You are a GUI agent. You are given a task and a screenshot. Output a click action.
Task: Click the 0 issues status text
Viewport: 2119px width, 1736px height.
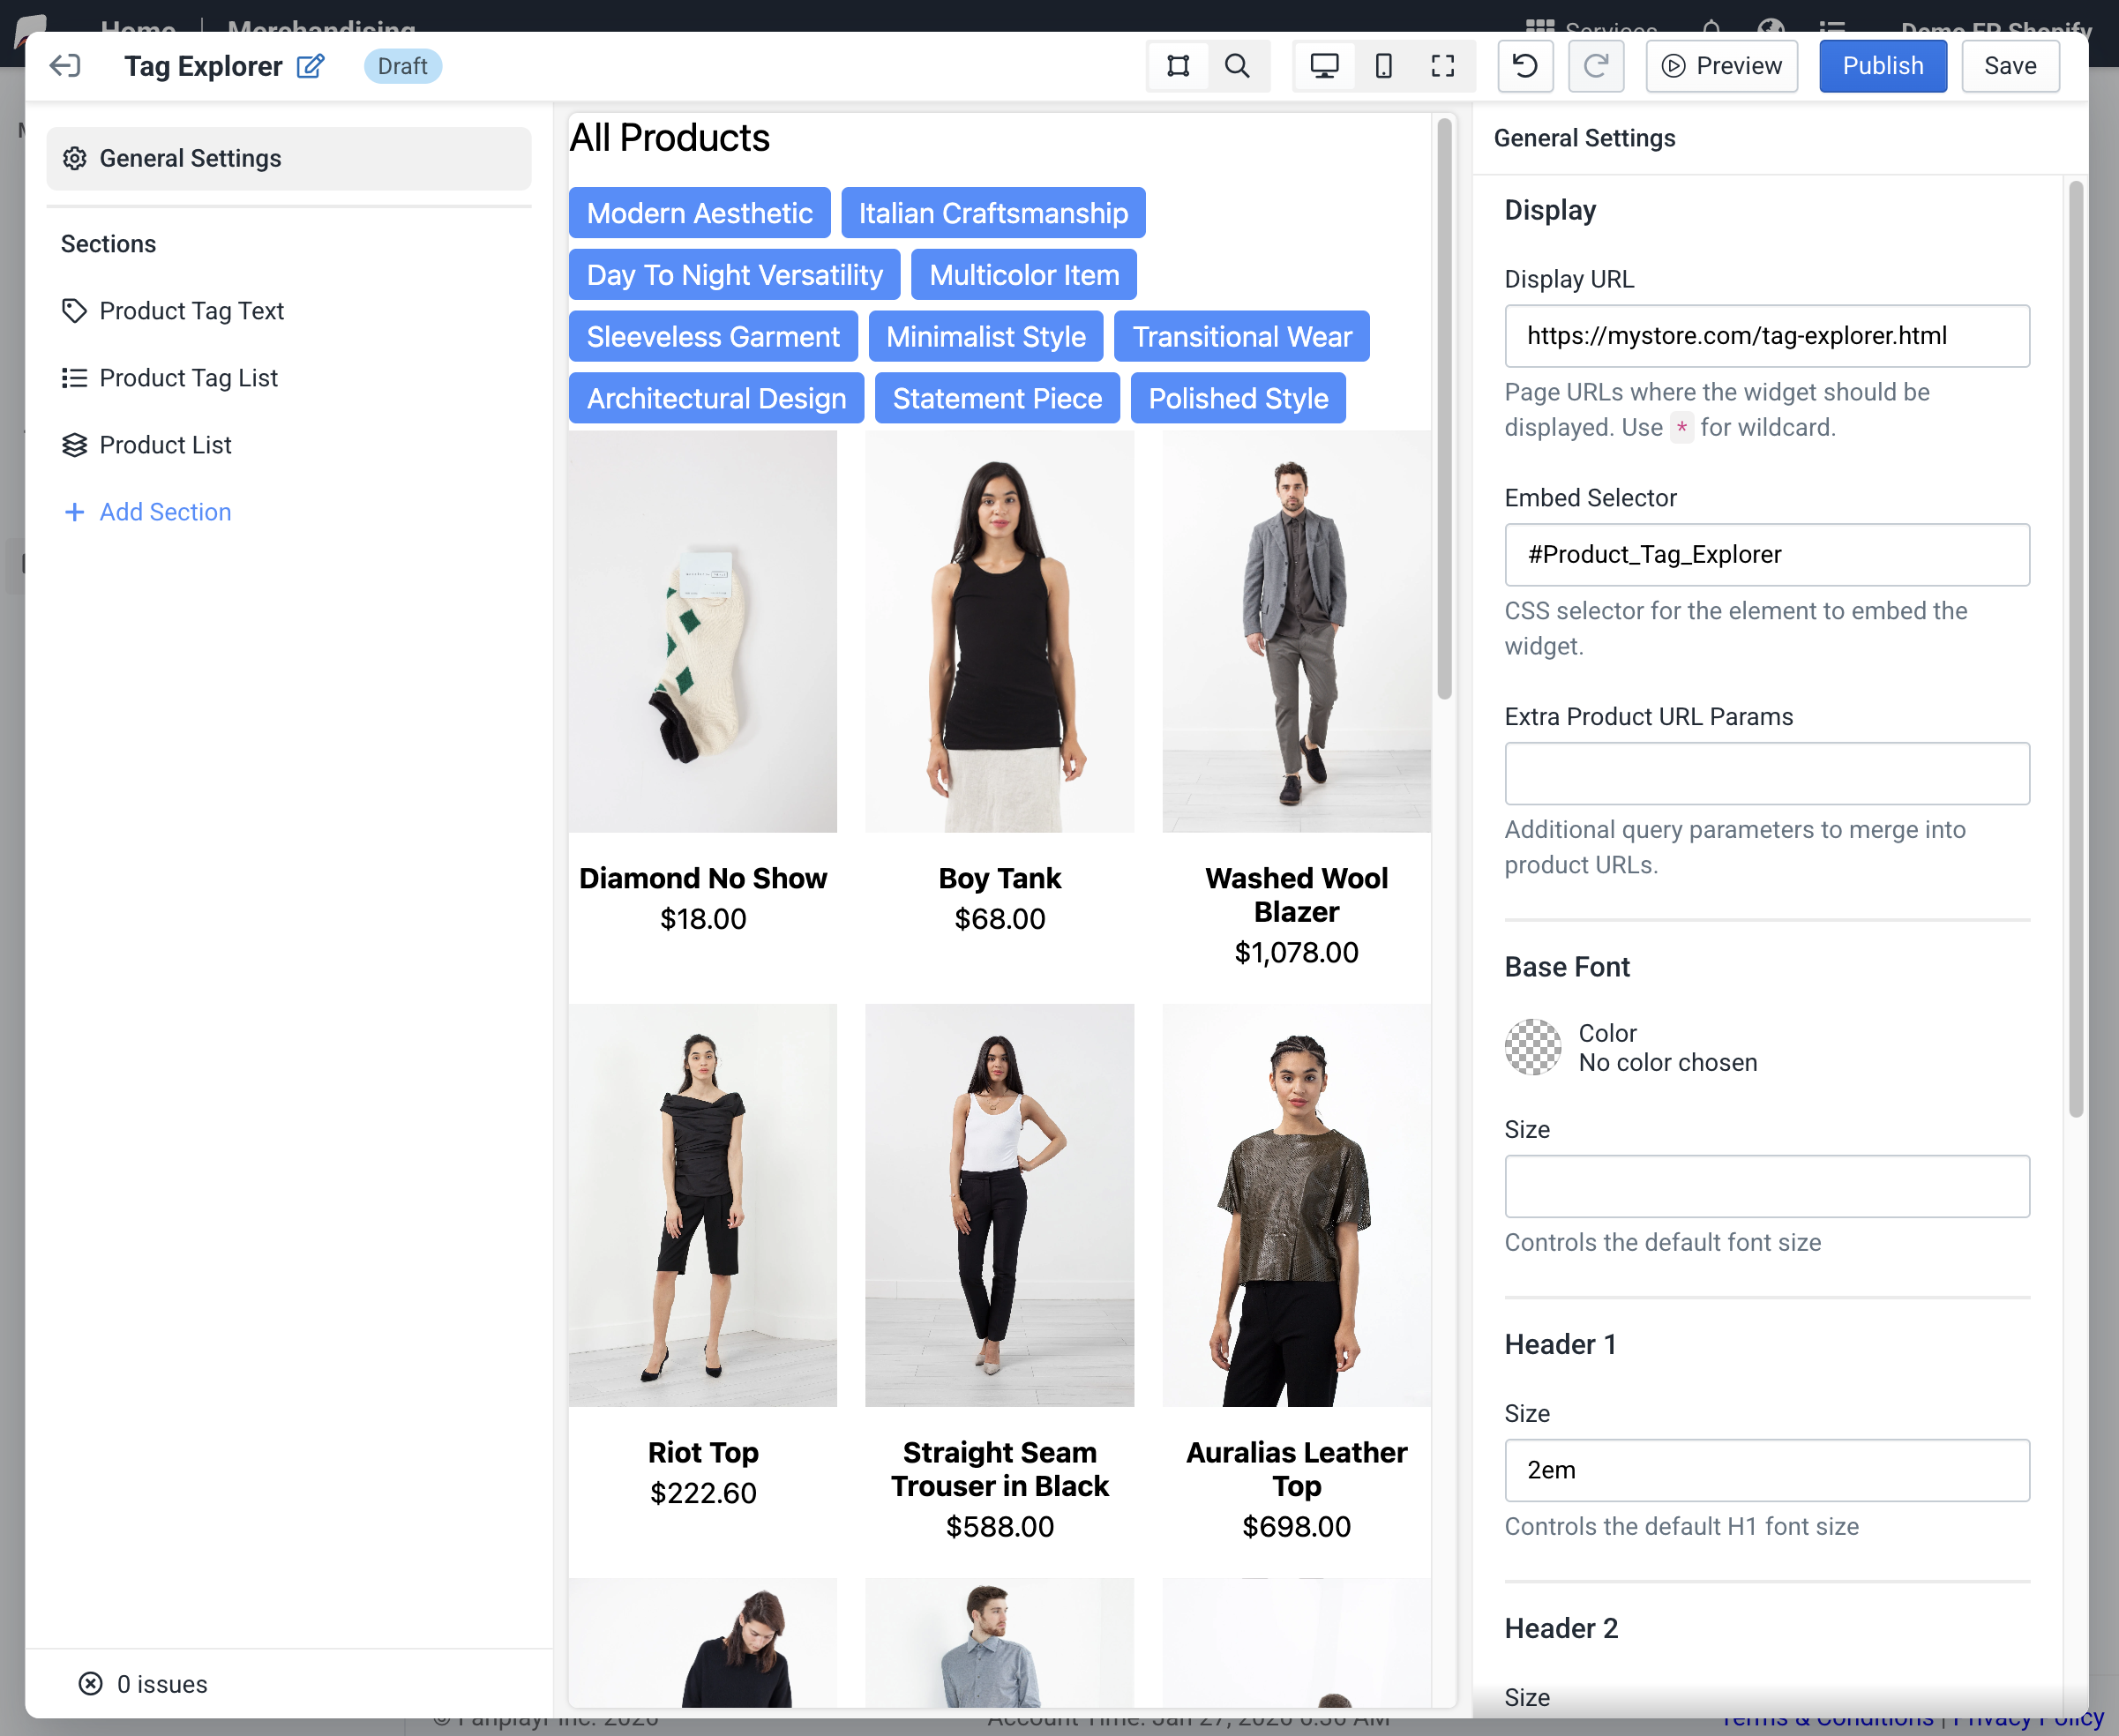coord(162,1684)
